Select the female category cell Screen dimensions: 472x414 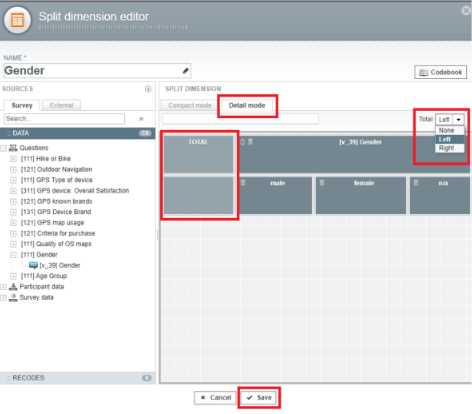tap(361, 195)
